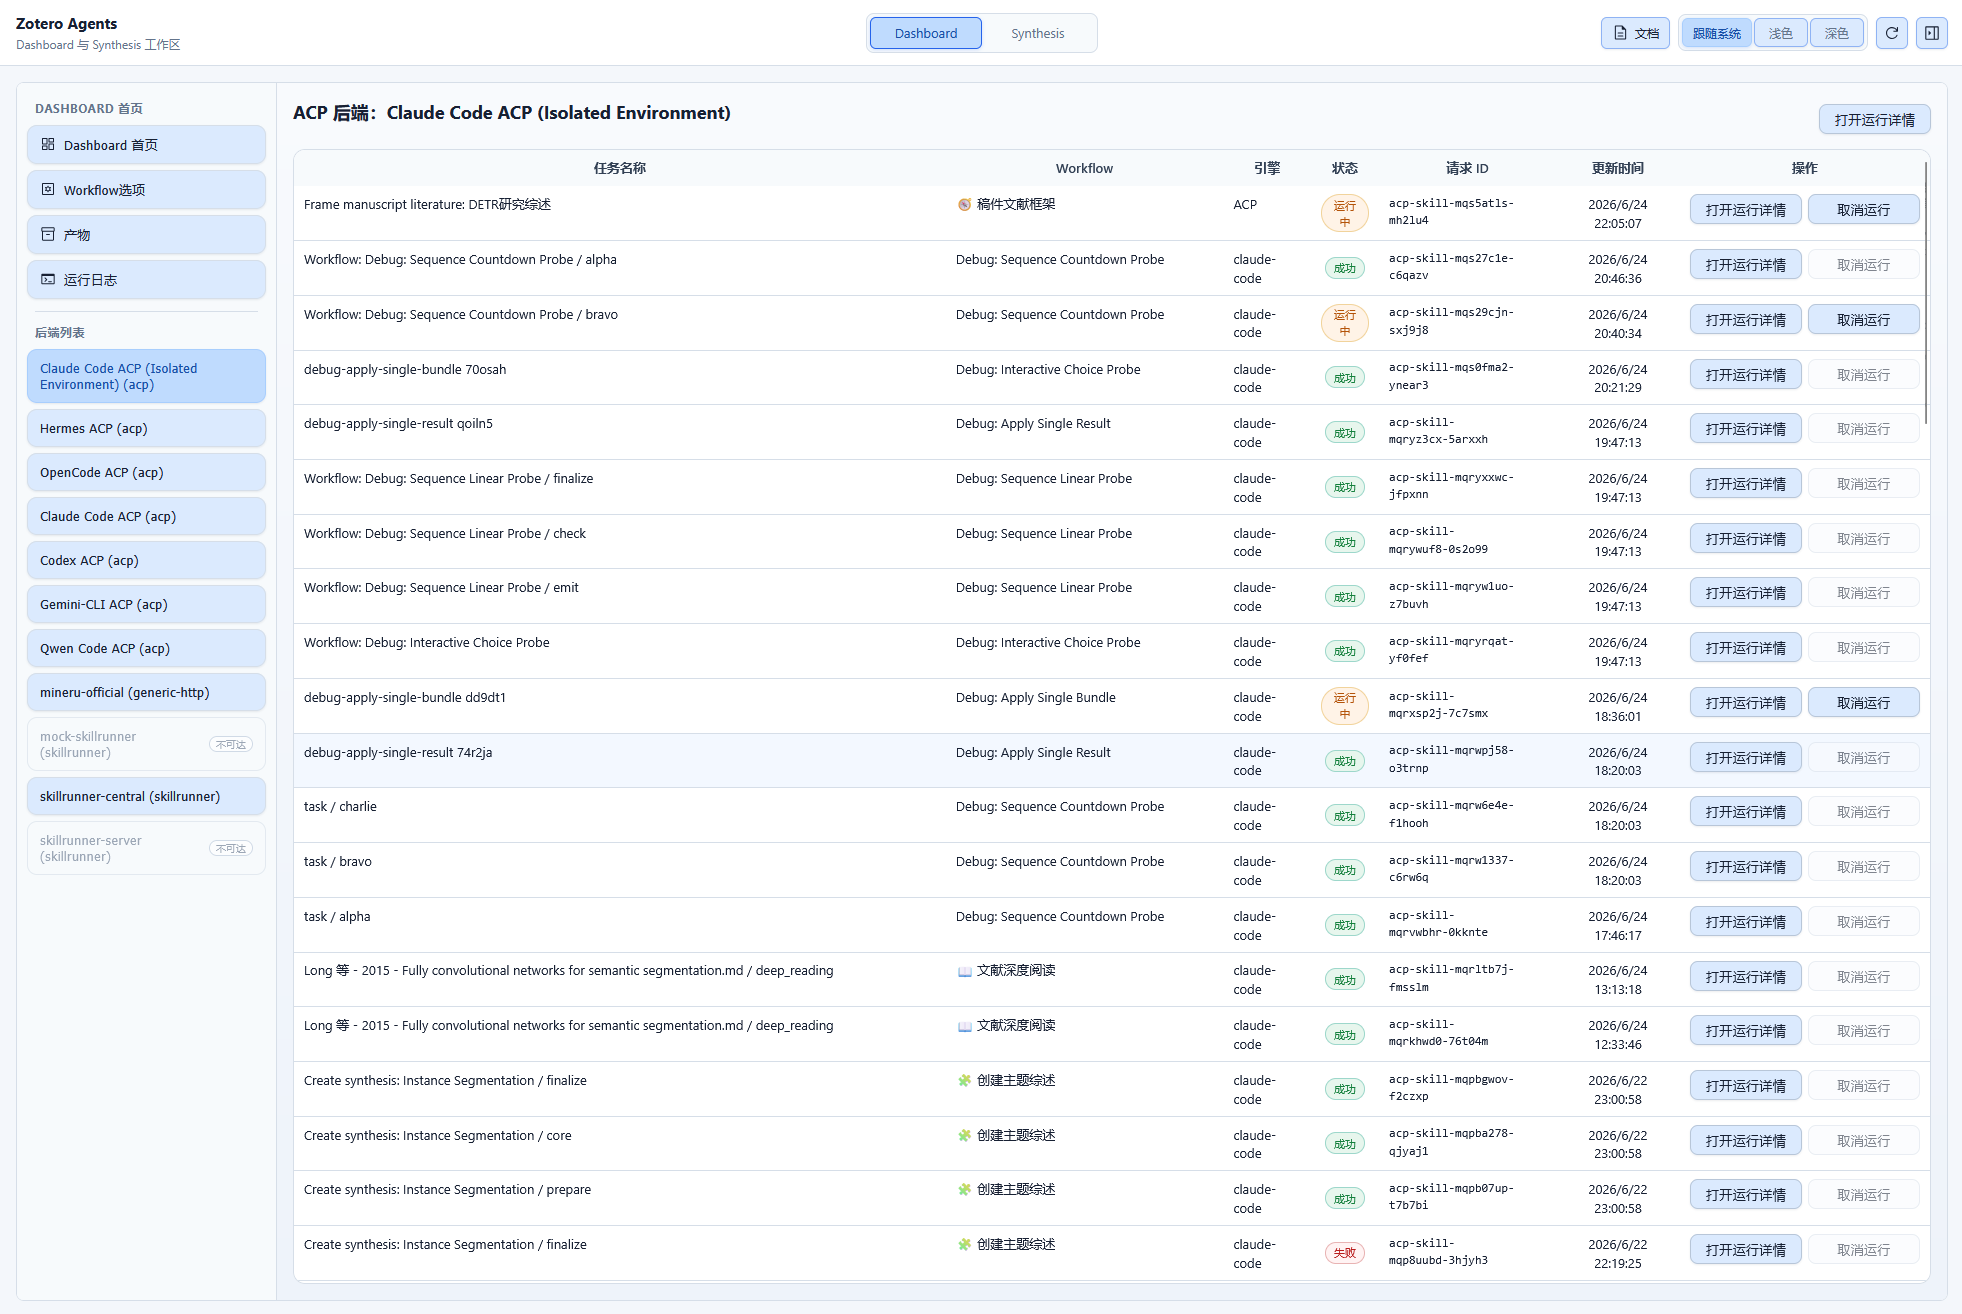Switch to the Dashboard tab

click(926, 33)
